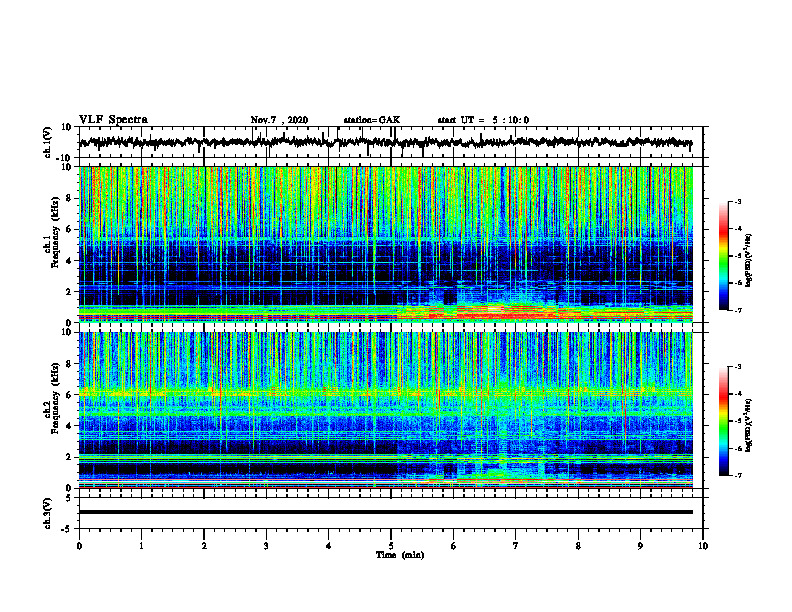Click the "2" kHz tick on ch.2 frequency axis
This screenshot has width=792, height=612.
click(x=69, y=457)
